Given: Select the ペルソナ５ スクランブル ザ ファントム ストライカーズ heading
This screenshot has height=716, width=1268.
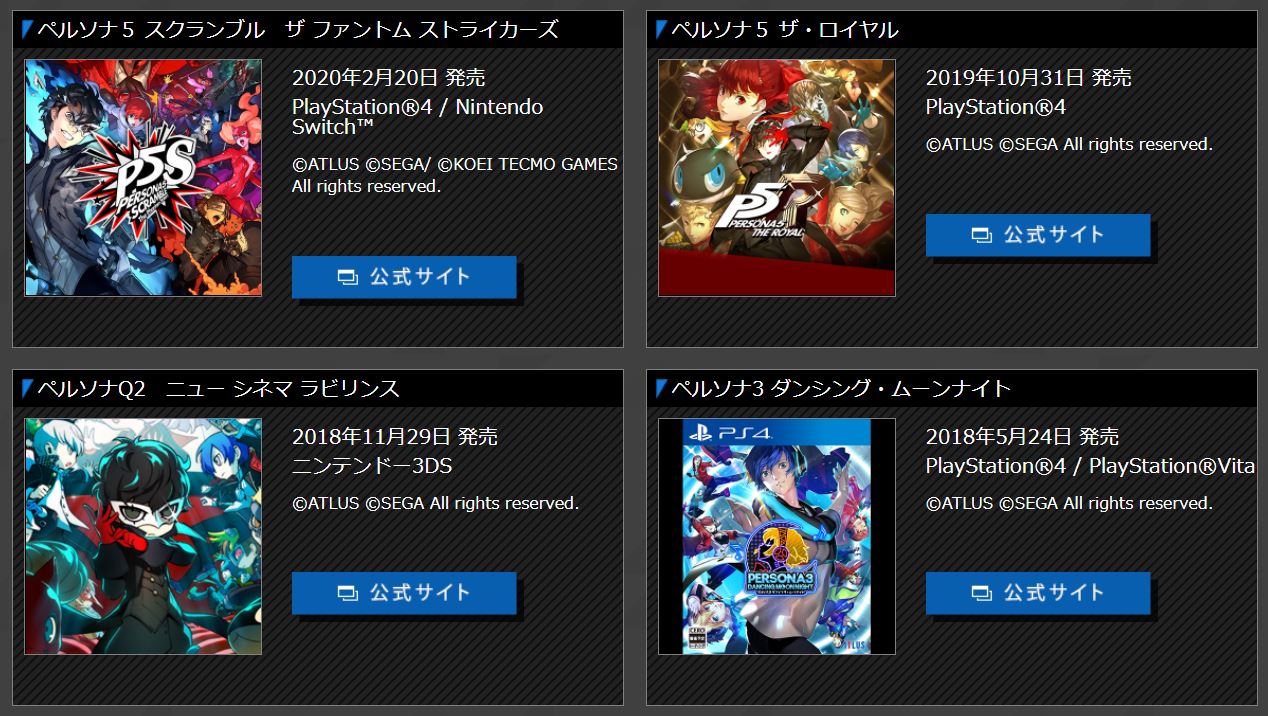Looking at the screenshot, I should (297, 29).
